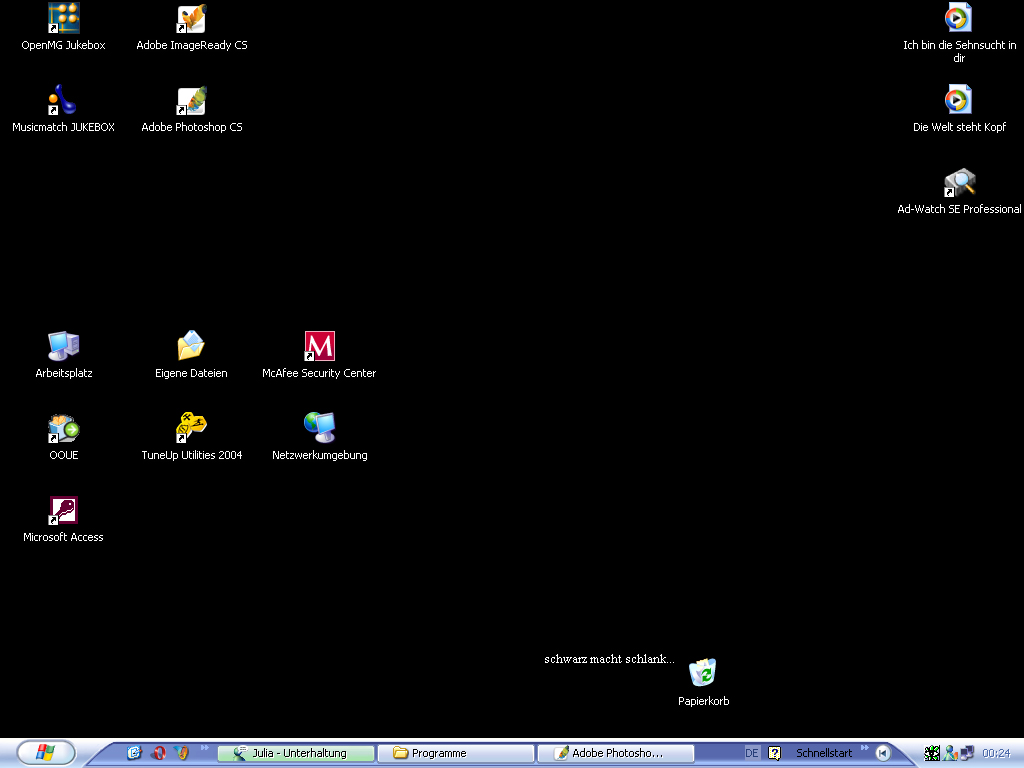Switch to the Programme folder taskbar button
The width and height of the screenshot is (1024, 768).
pyautogui.click(x=456, y=753)
